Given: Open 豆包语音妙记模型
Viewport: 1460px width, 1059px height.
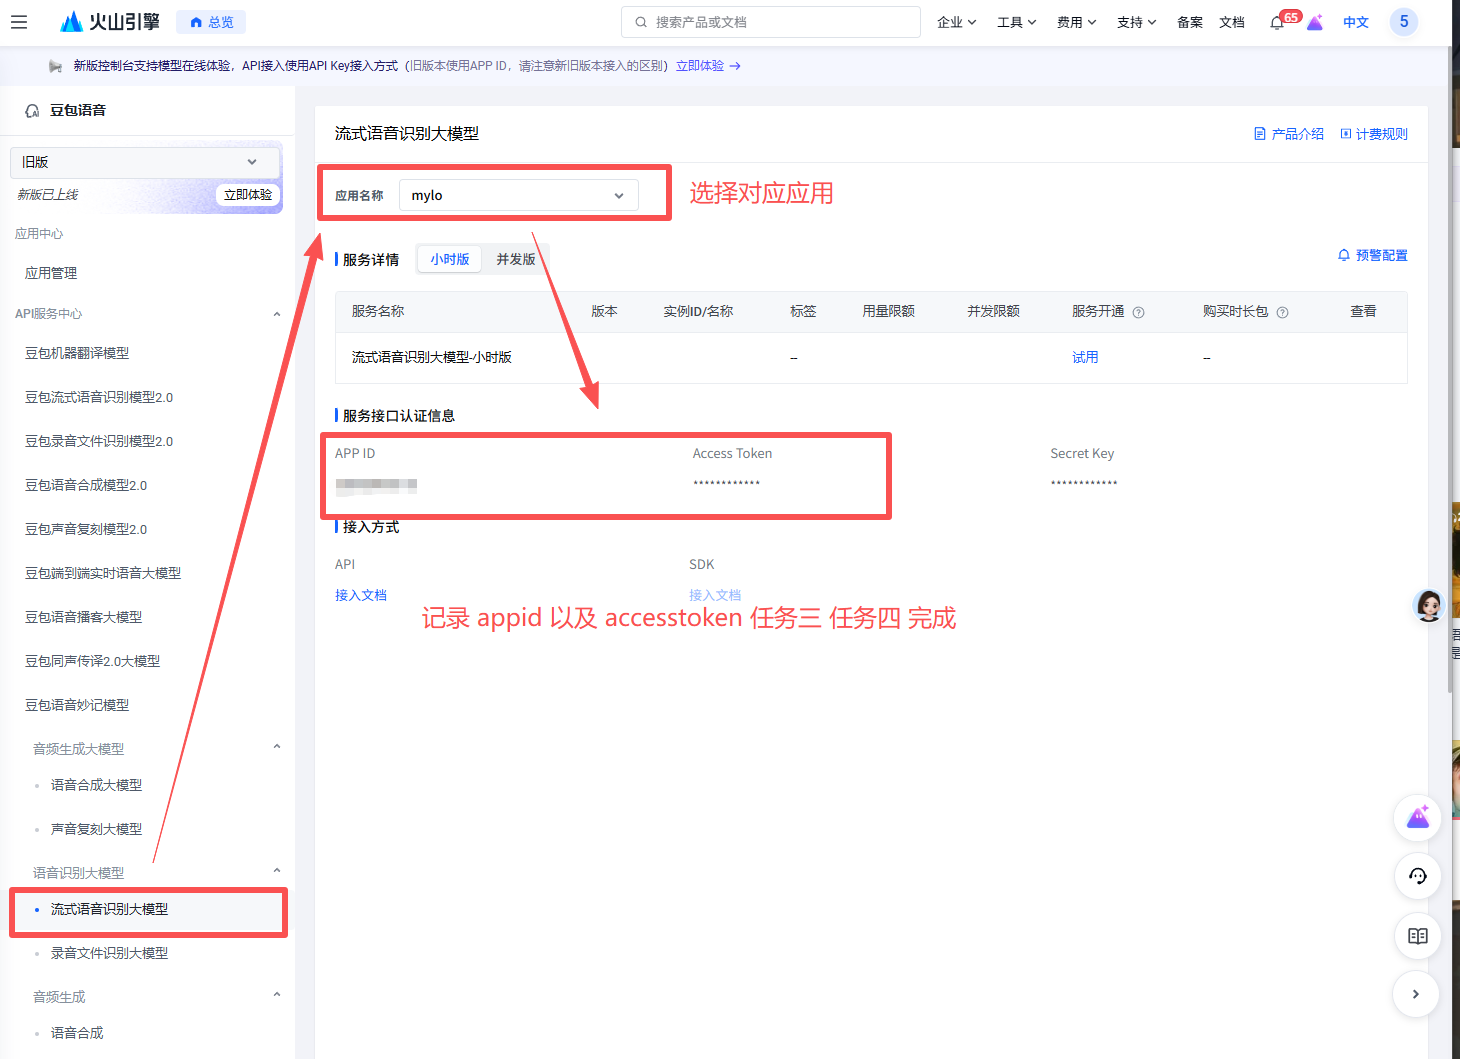Looking at the screenshot, I should [77, 705].
